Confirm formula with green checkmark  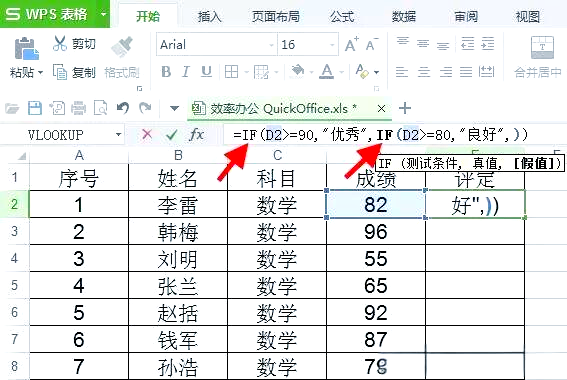pos(171,135)
